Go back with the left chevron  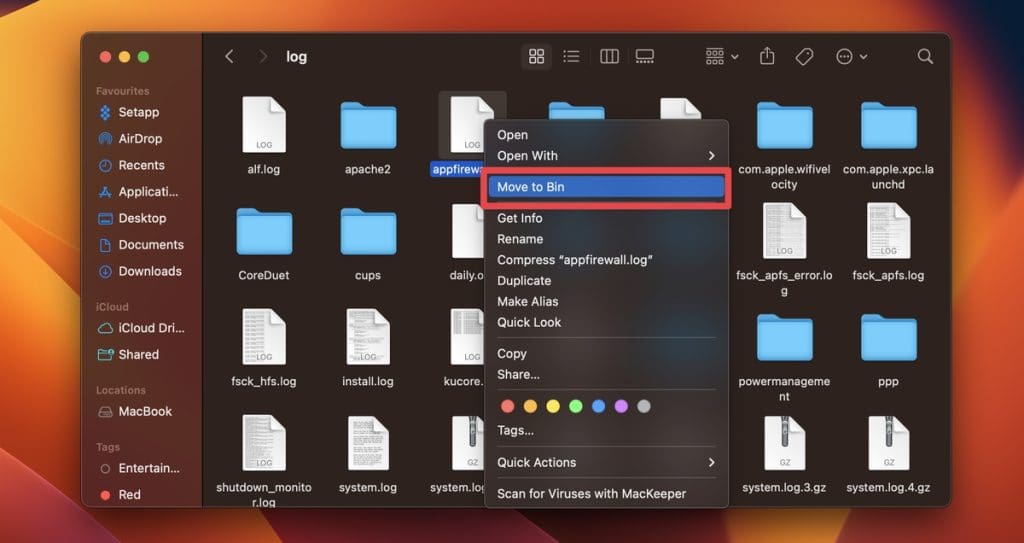tap(229, 57)
